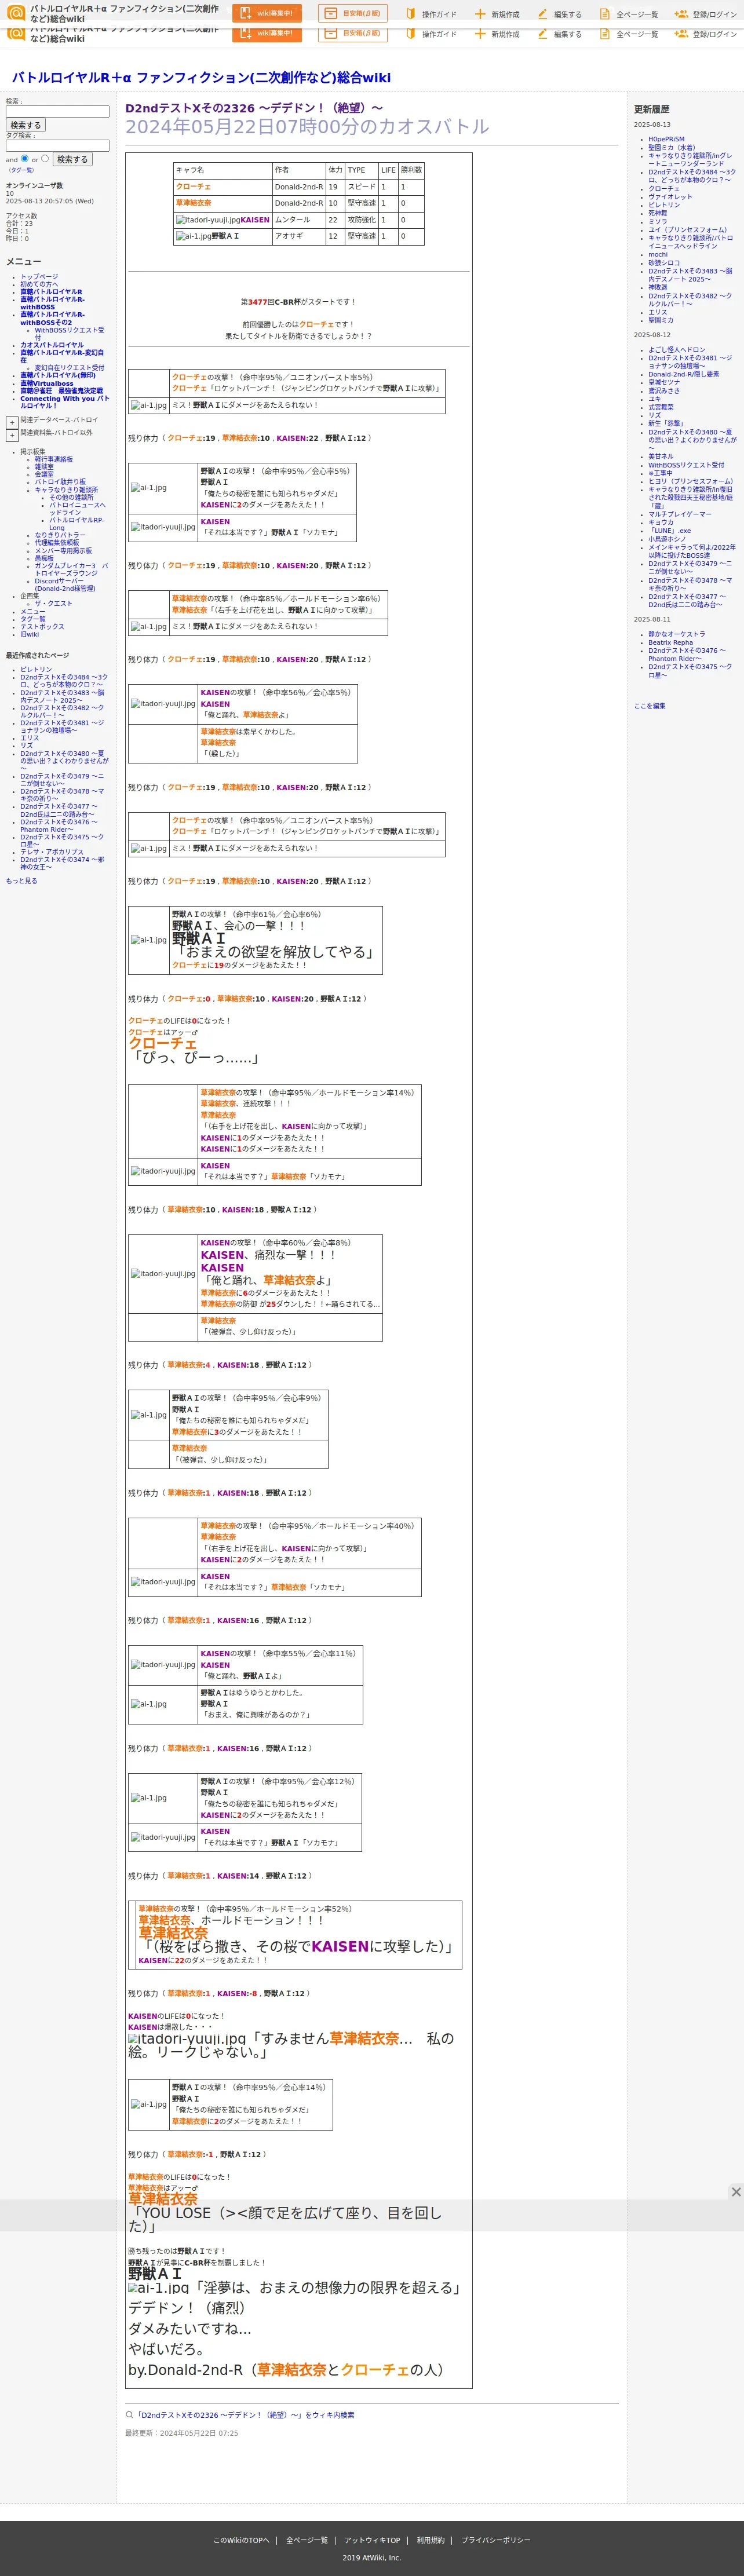
Task: Open 静かなオーケストラ in update history
Action: click(676, 634)
